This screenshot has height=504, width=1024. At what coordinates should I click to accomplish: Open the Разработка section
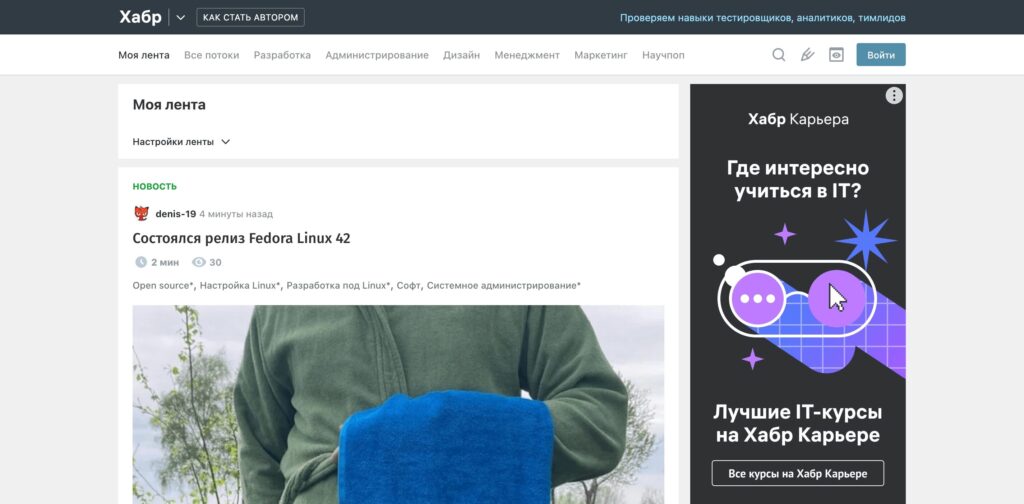(x=282, y=55)
